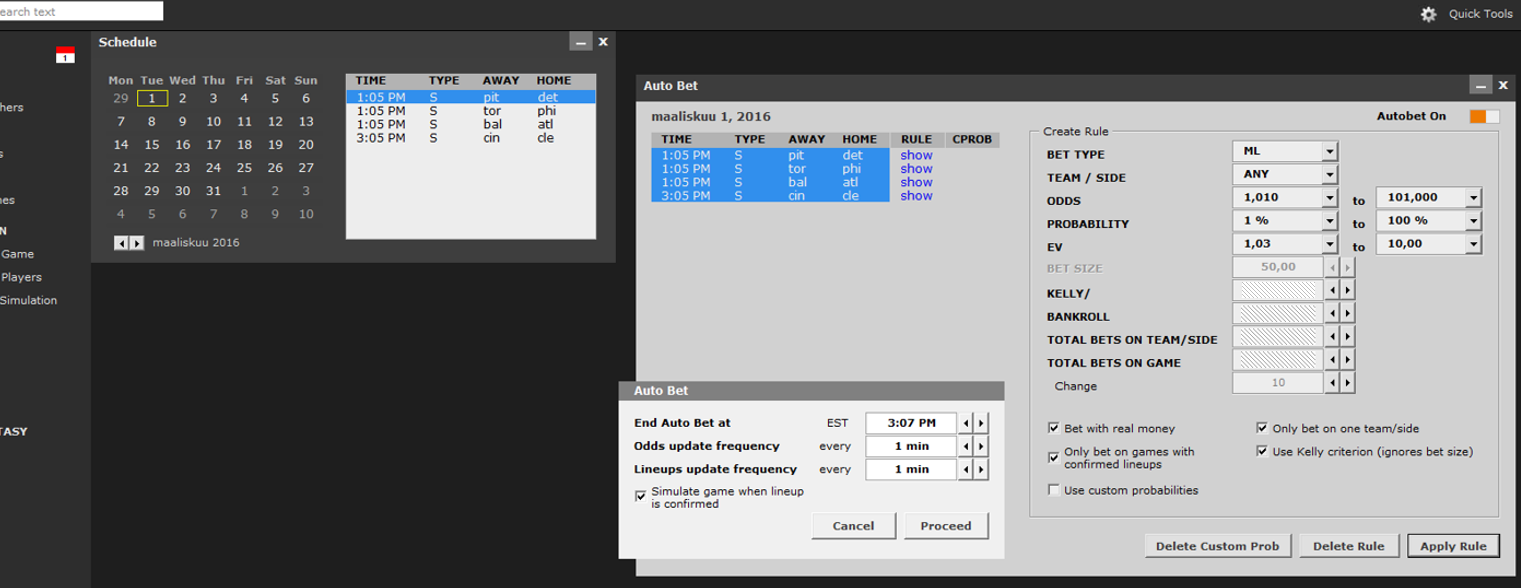
Task: Click the red calendar icon in sidebar
Action: (65, 55)
